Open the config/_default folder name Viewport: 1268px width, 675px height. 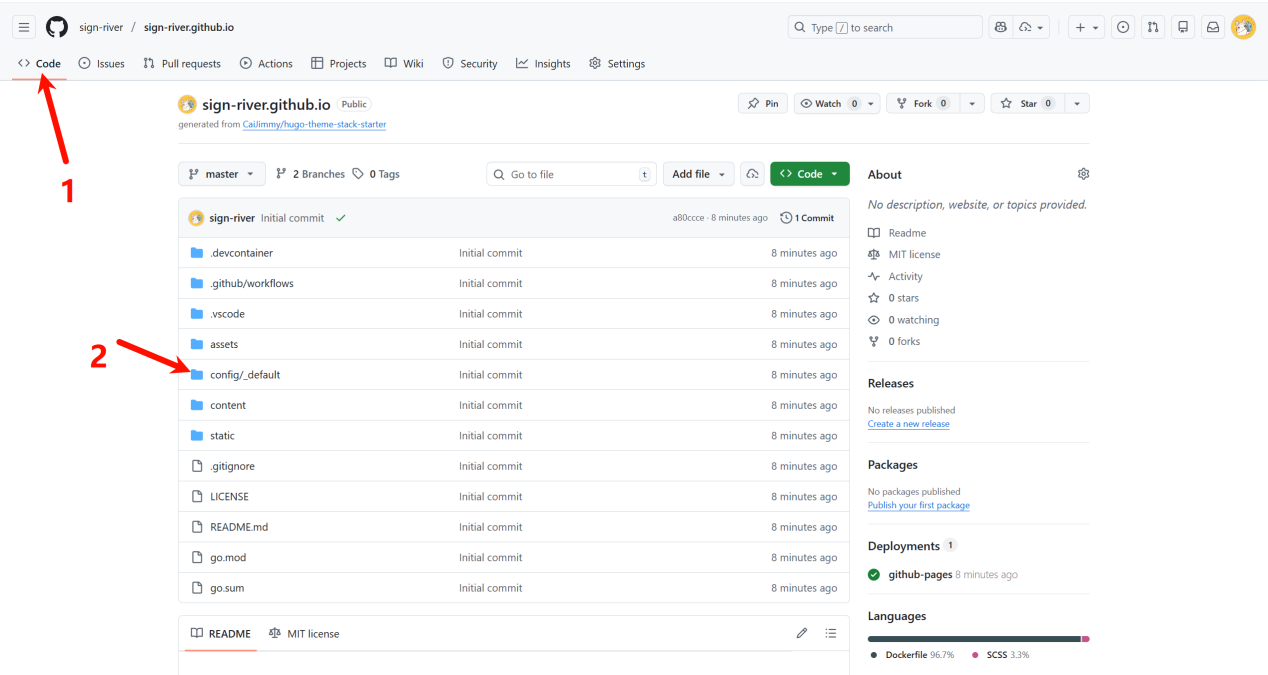pyautogui.click(x=245, y=375)
